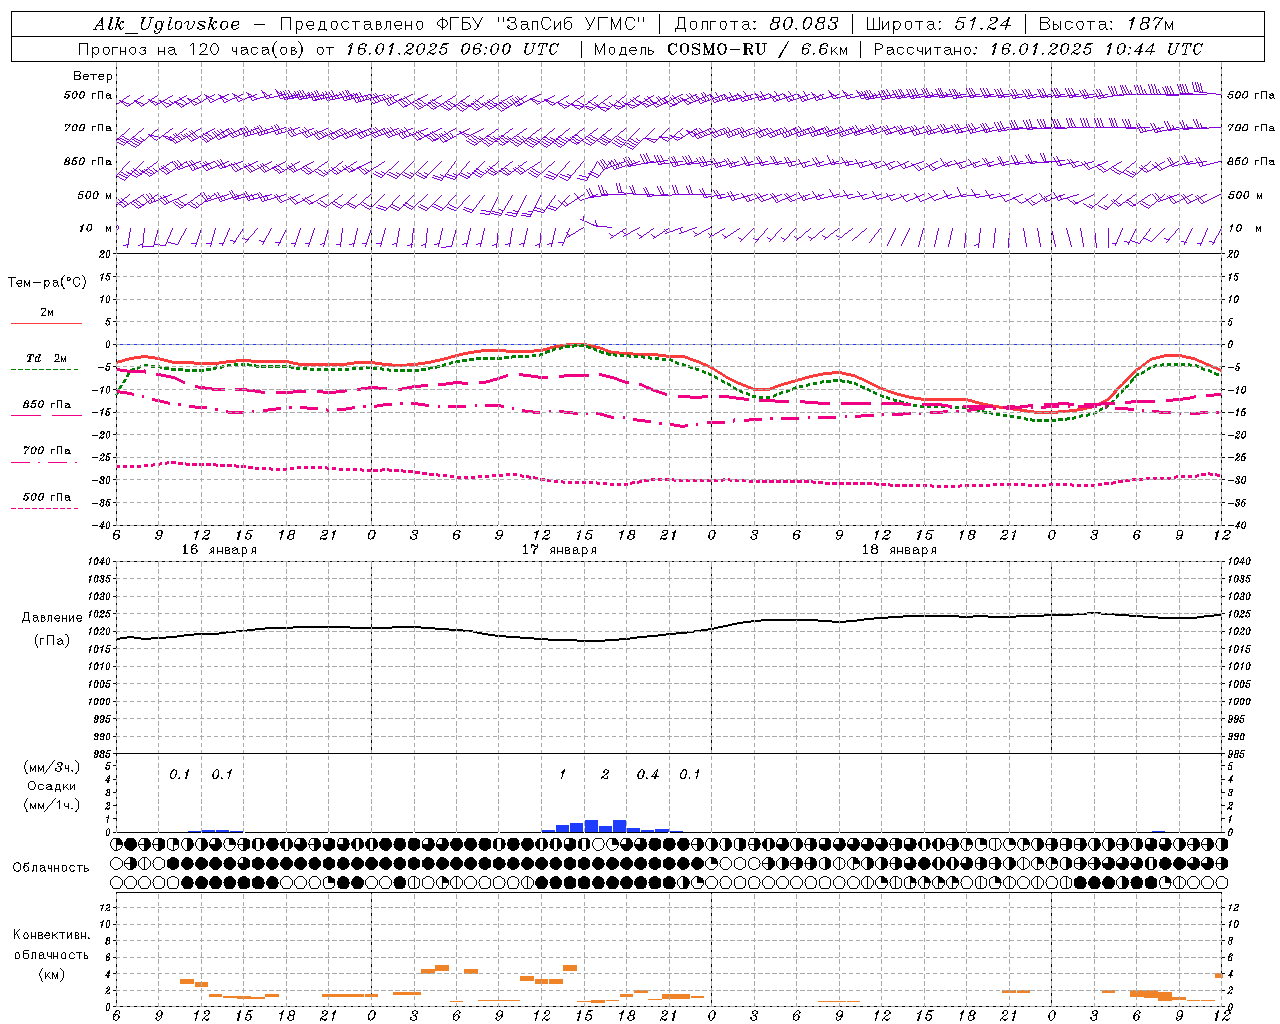This screenshot has height=1024, width=1280.
Task: Select the Td 2м dew point legend entry
Action: point(47,358)
